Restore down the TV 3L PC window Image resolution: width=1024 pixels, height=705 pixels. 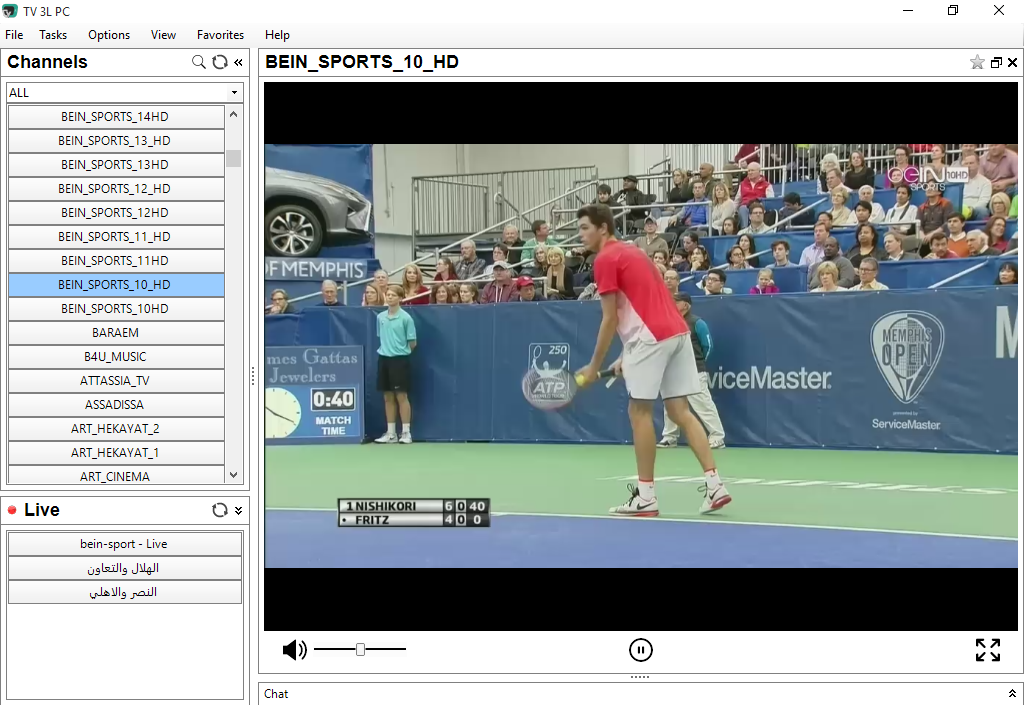click(953, 10)
